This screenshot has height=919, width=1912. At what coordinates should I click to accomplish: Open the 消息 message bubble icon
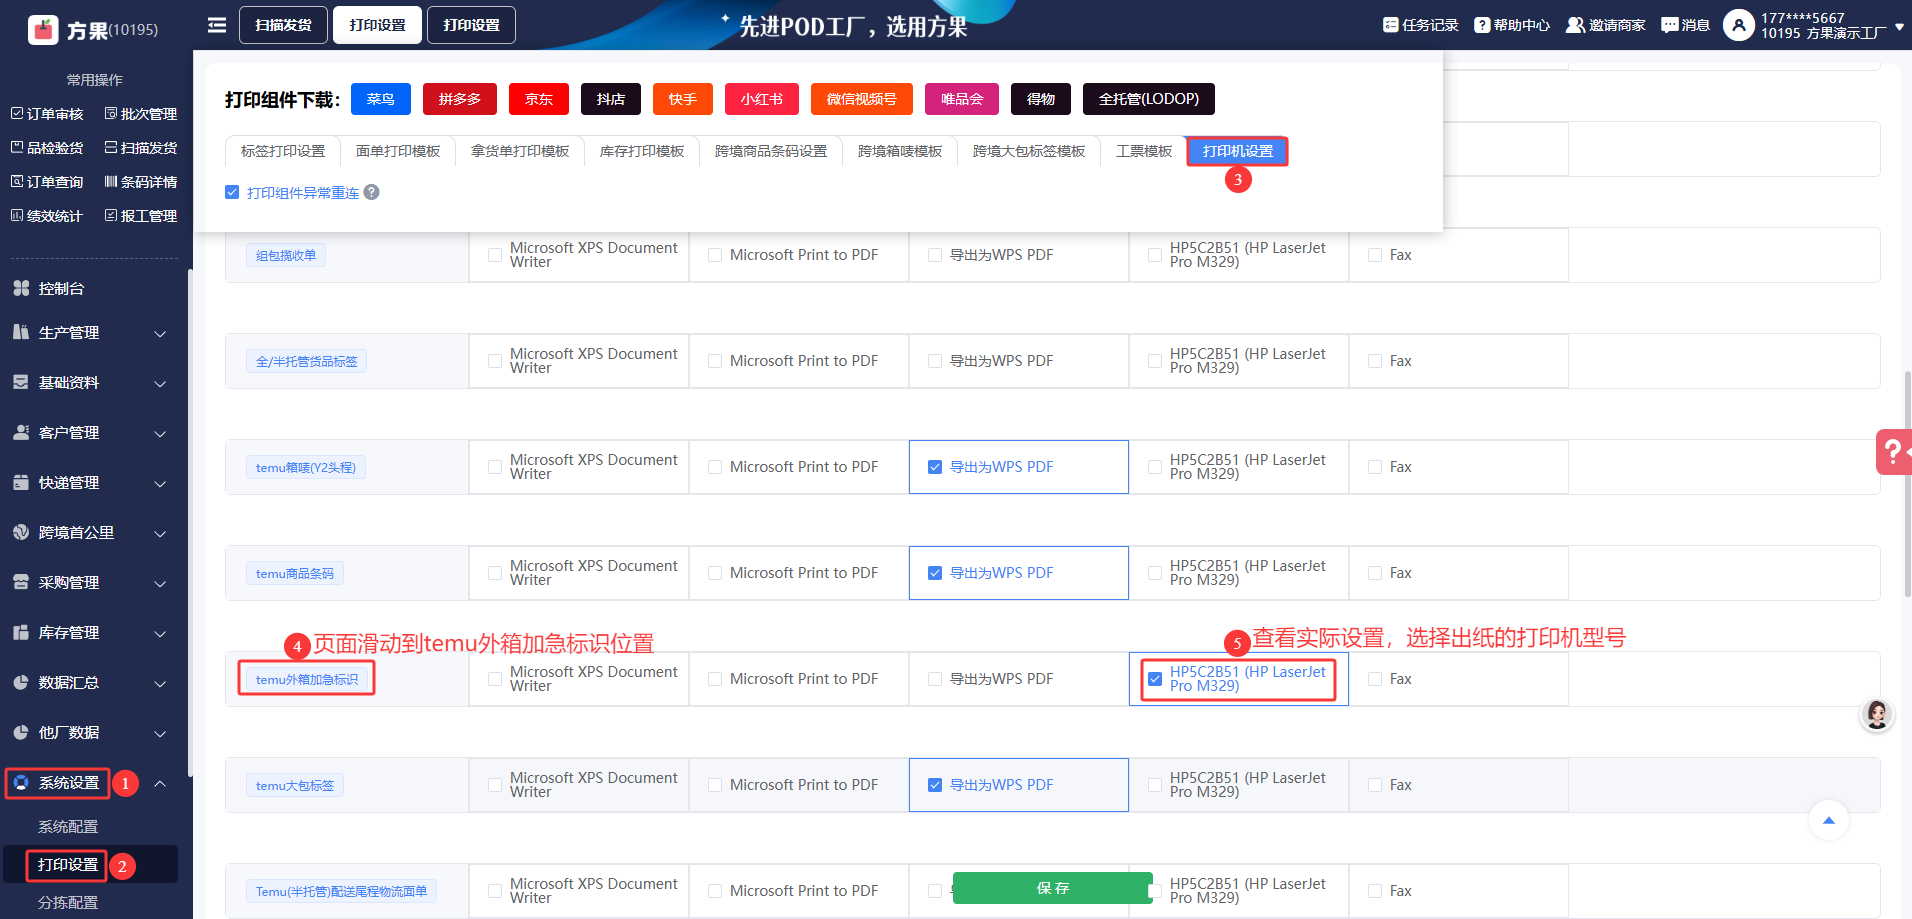[x=1670, y=25]
